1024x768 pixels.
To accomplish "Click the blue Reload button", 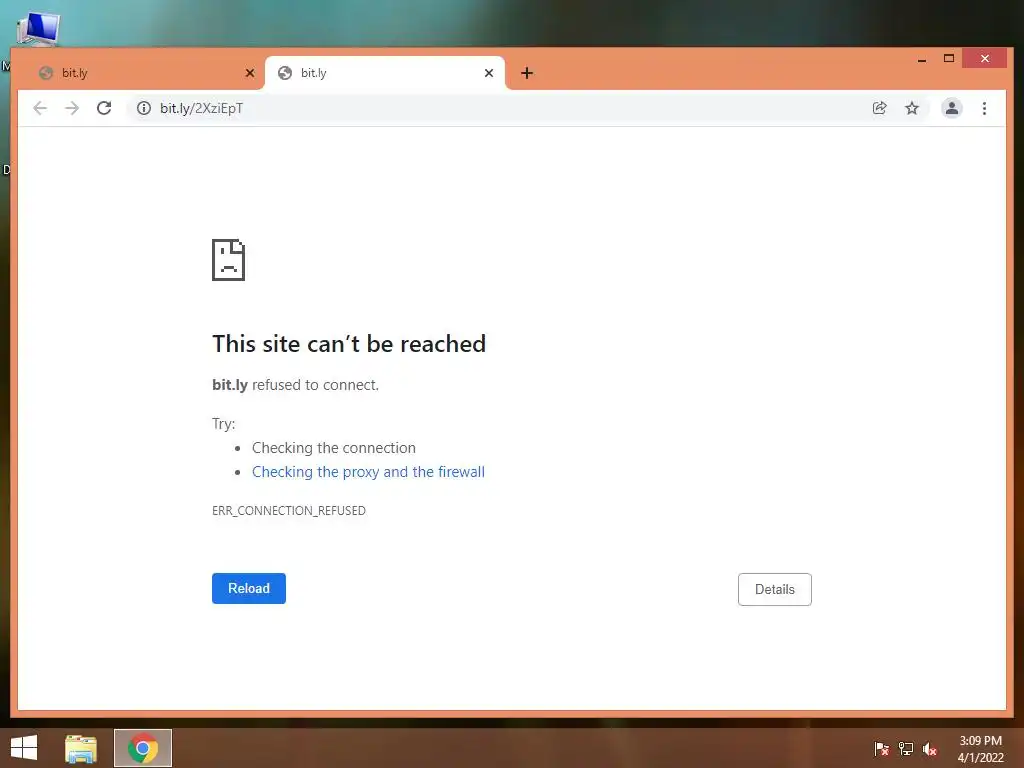I will pos(249,588).
